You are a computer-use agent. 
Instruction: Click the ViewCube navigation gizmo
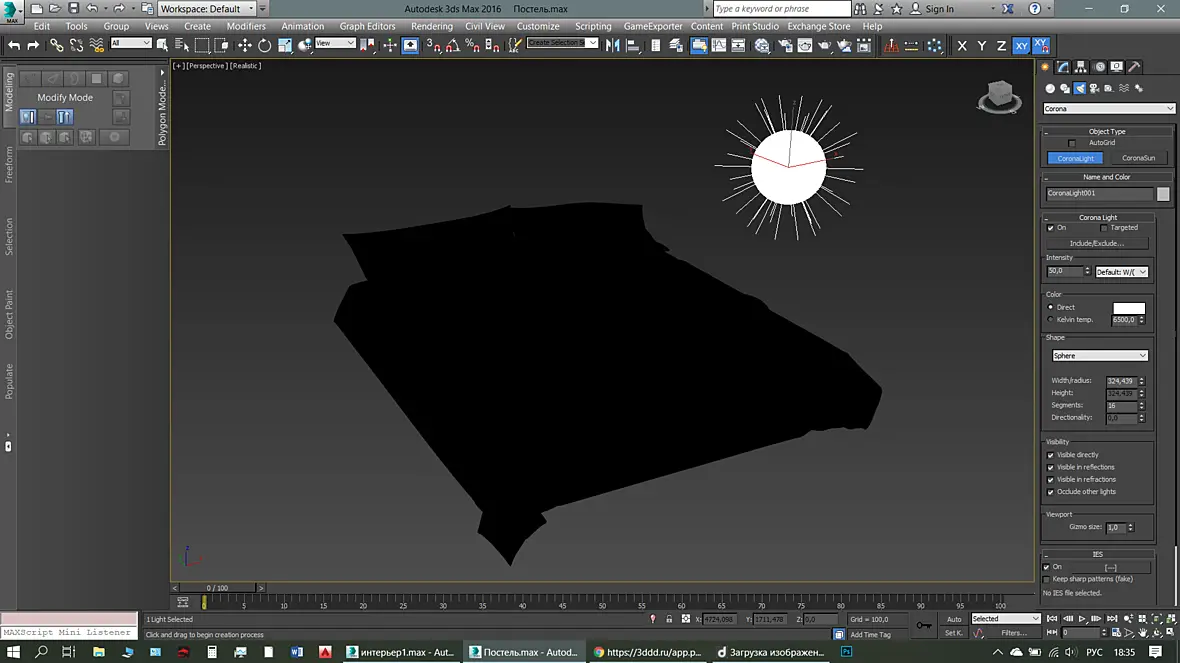pos(999,96)
